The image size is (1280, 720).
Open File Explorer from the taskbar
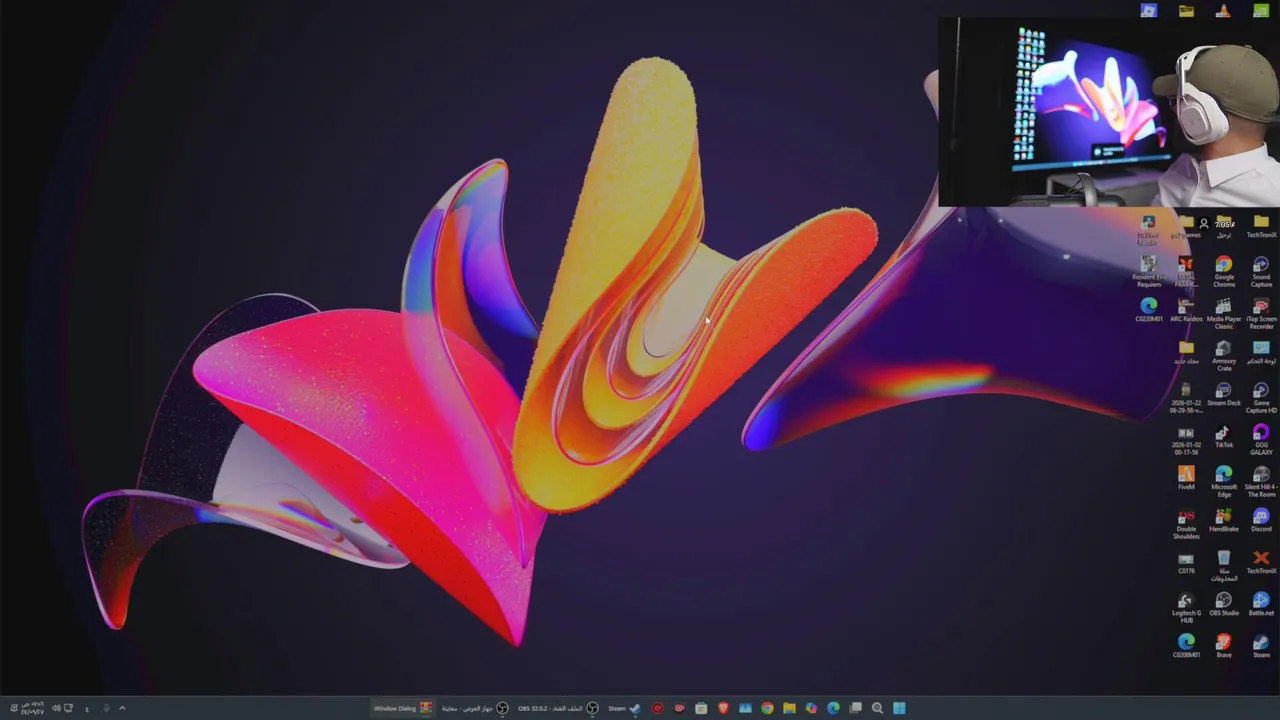click(x=789, y=708)
